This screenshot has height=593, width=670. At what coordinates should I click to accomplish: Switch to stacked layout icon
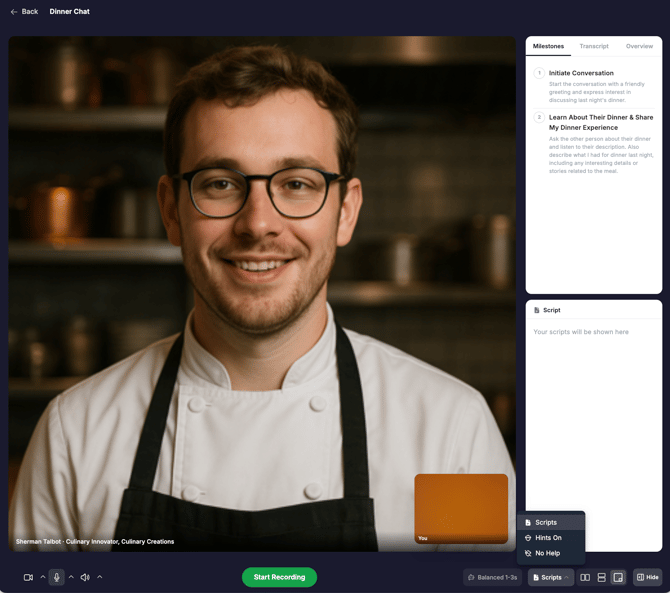601,577
